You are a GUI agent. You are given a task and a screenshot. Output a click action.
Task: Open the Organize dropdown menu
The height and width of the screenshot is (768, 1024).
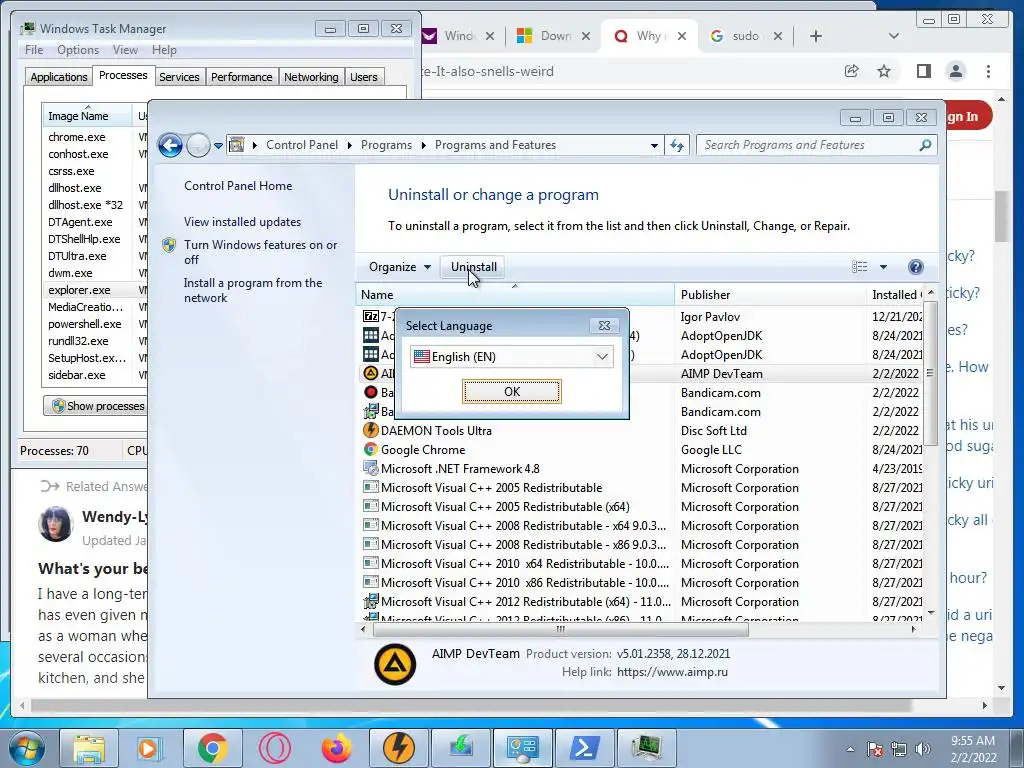point(400,266)
